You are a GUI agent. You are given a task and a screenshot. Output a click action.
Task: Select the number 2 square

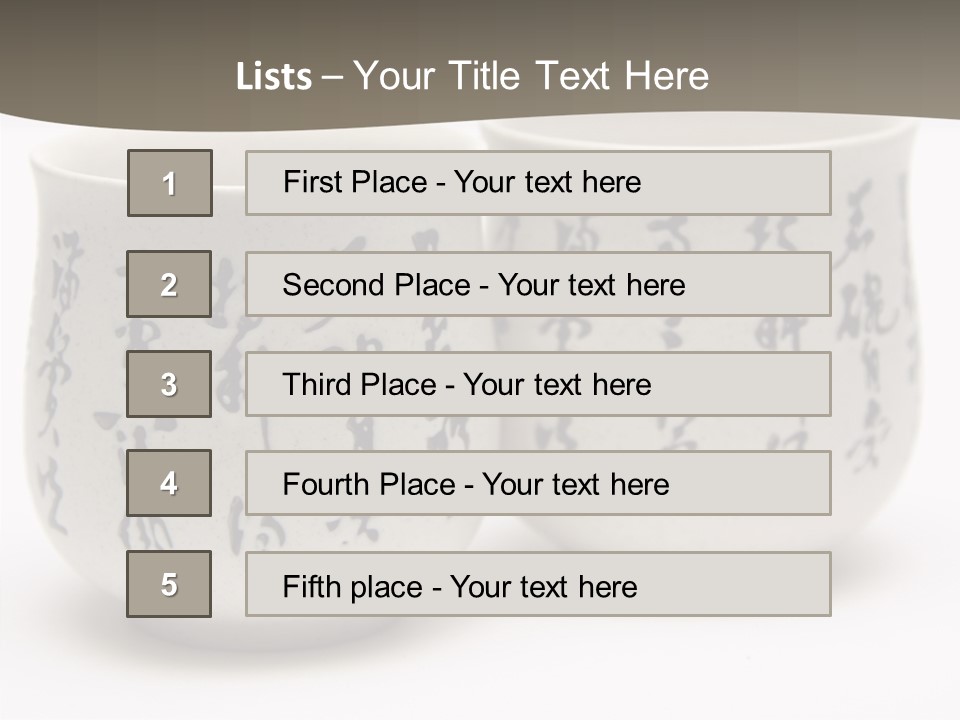coord(169,284)
